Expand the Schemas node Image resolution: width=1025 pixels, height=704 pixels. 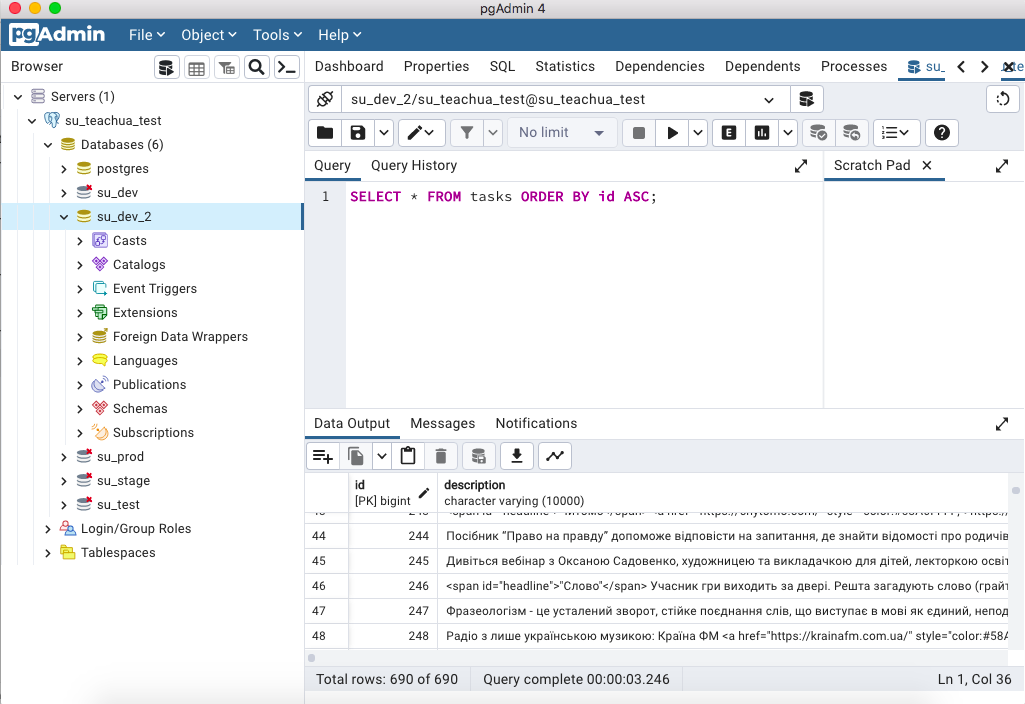coord(80,409)
